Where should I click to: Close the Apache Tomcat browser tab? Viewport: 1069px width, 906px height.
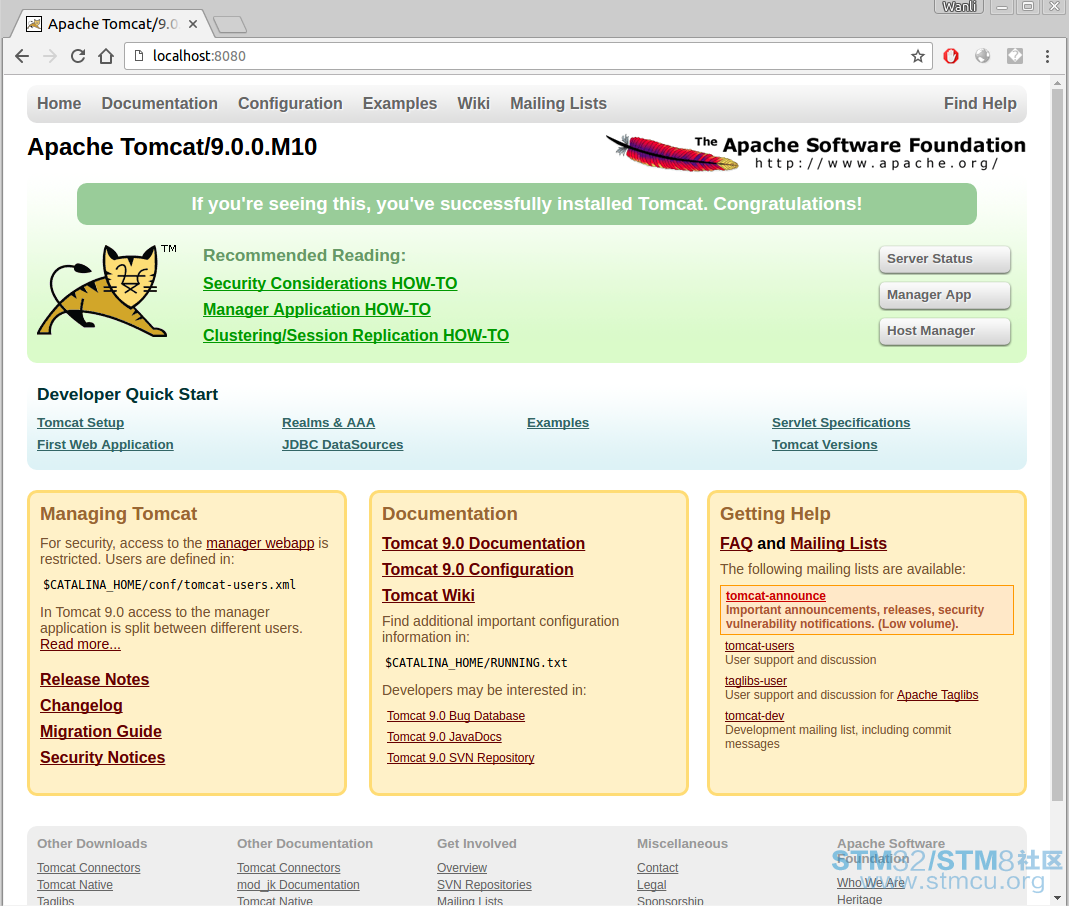coord(193,24)
